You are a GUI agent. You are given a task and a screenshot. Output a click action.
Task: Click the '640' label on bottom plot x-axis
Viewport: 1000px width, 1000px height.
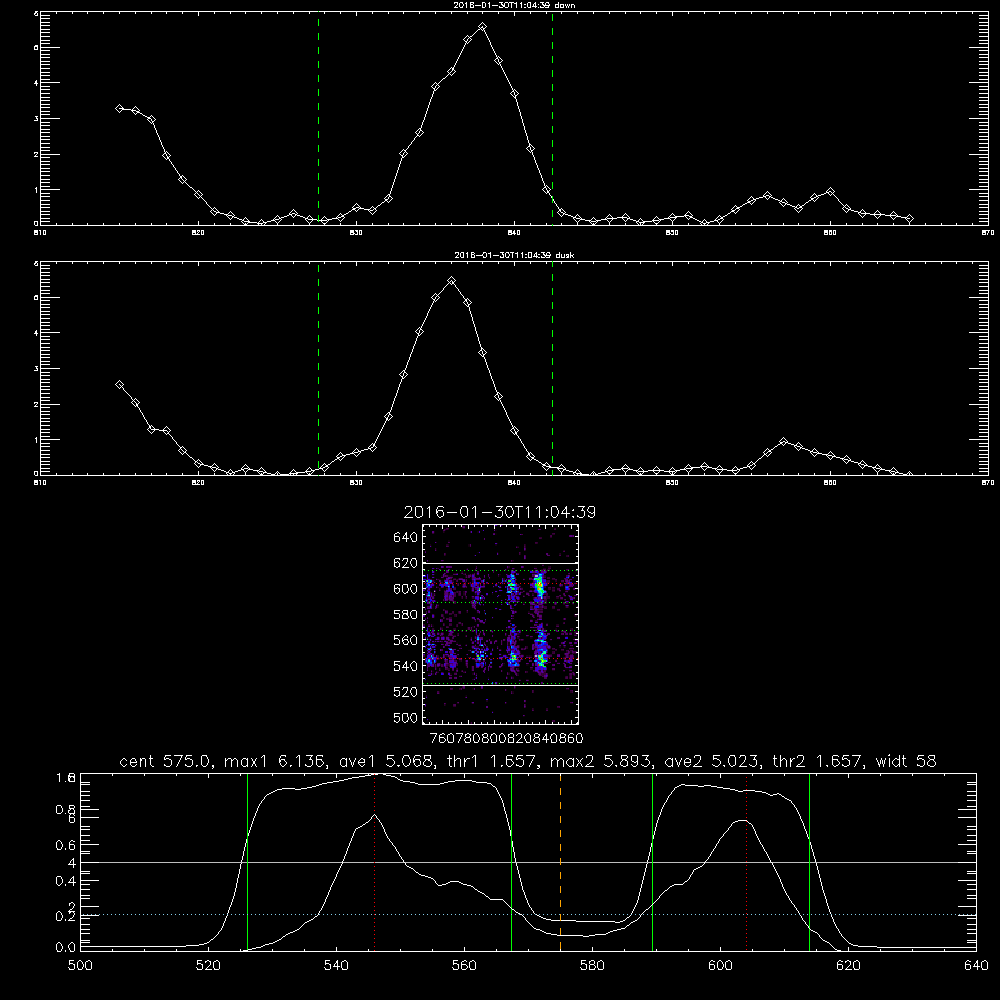pos(976,966)
